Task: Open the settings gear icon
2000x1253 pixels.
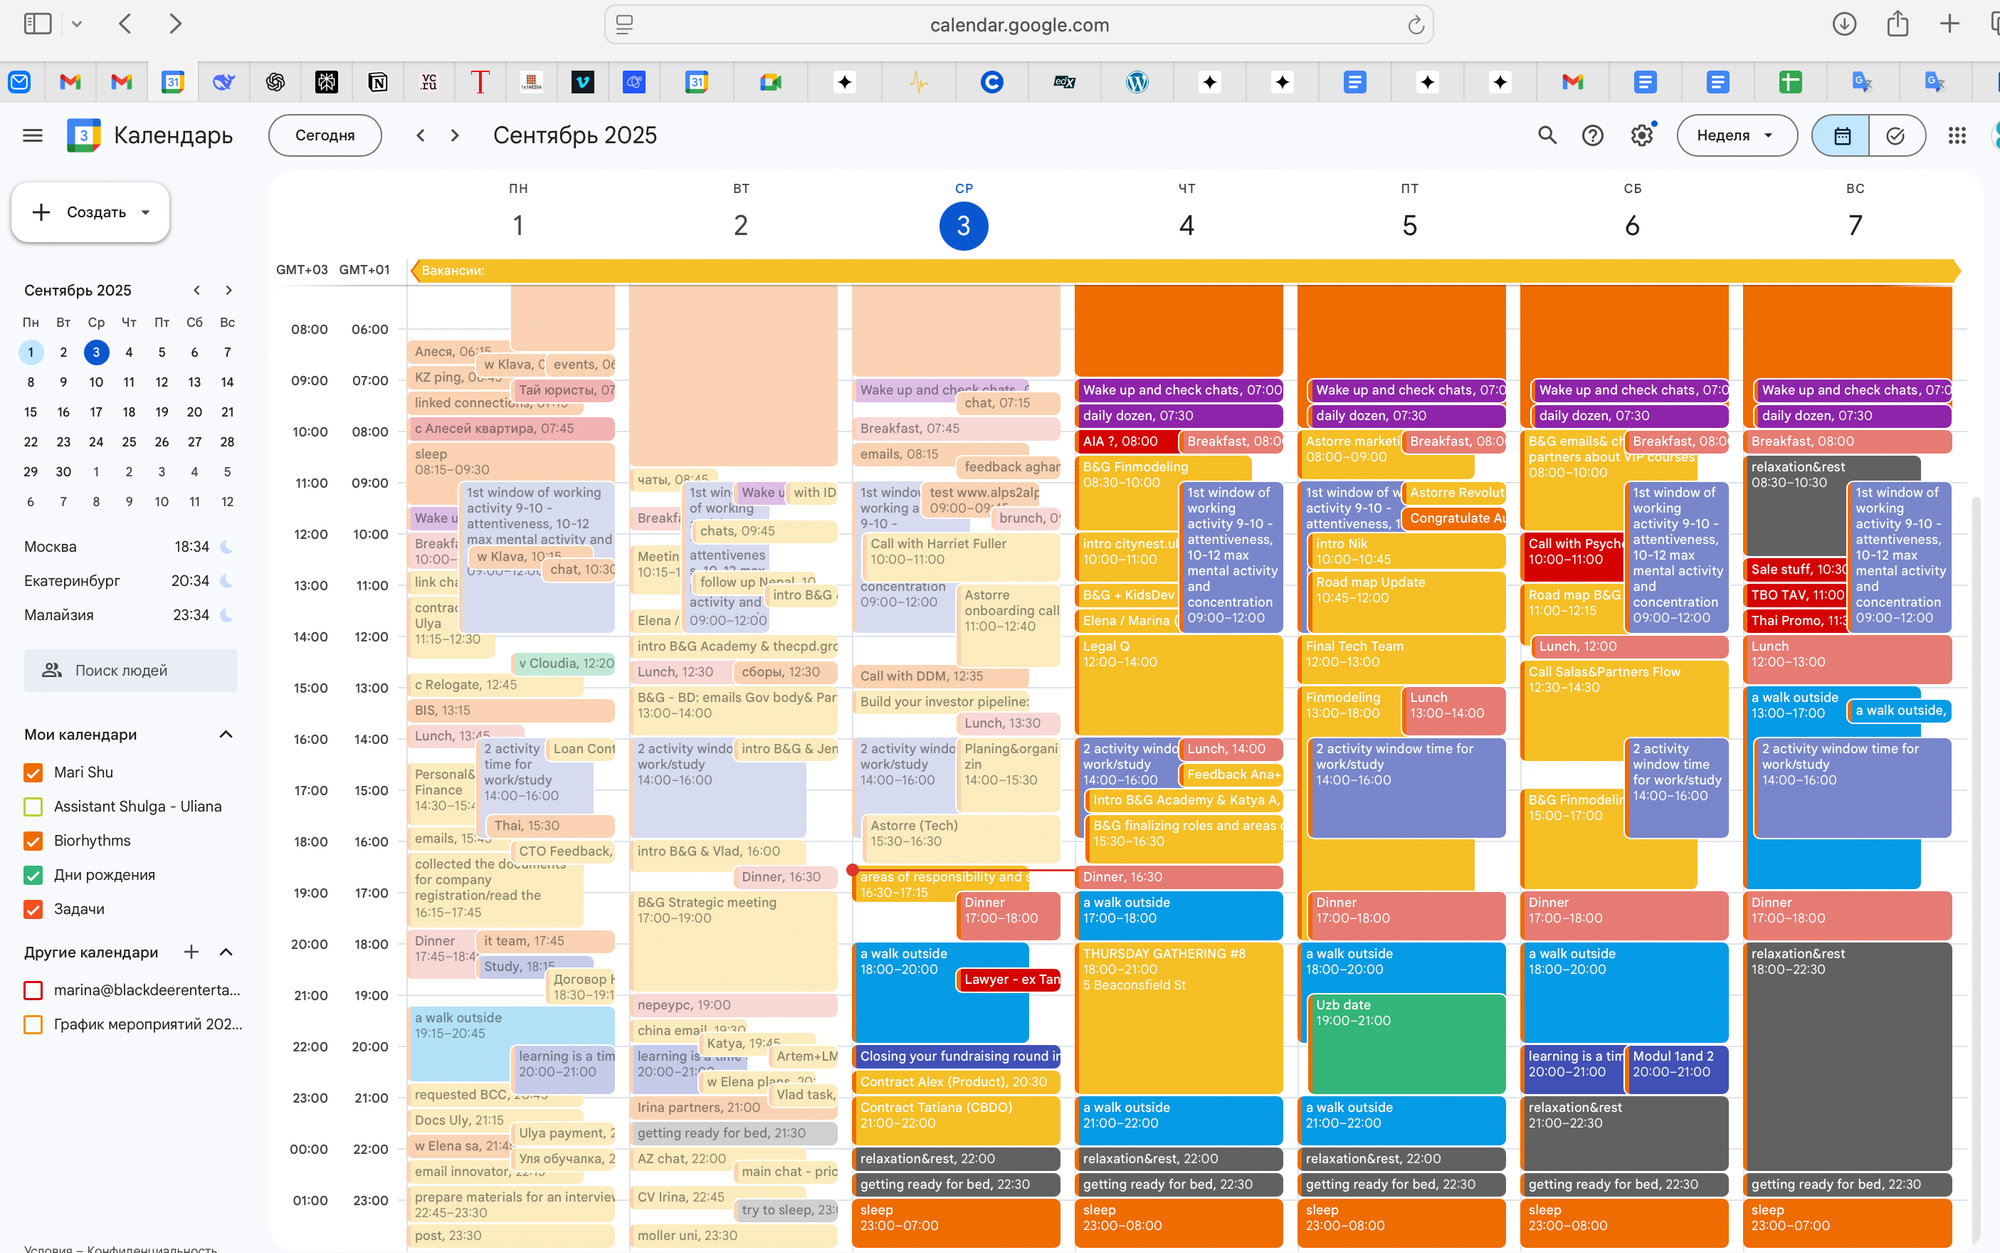Action: [x=1642, y=135]
